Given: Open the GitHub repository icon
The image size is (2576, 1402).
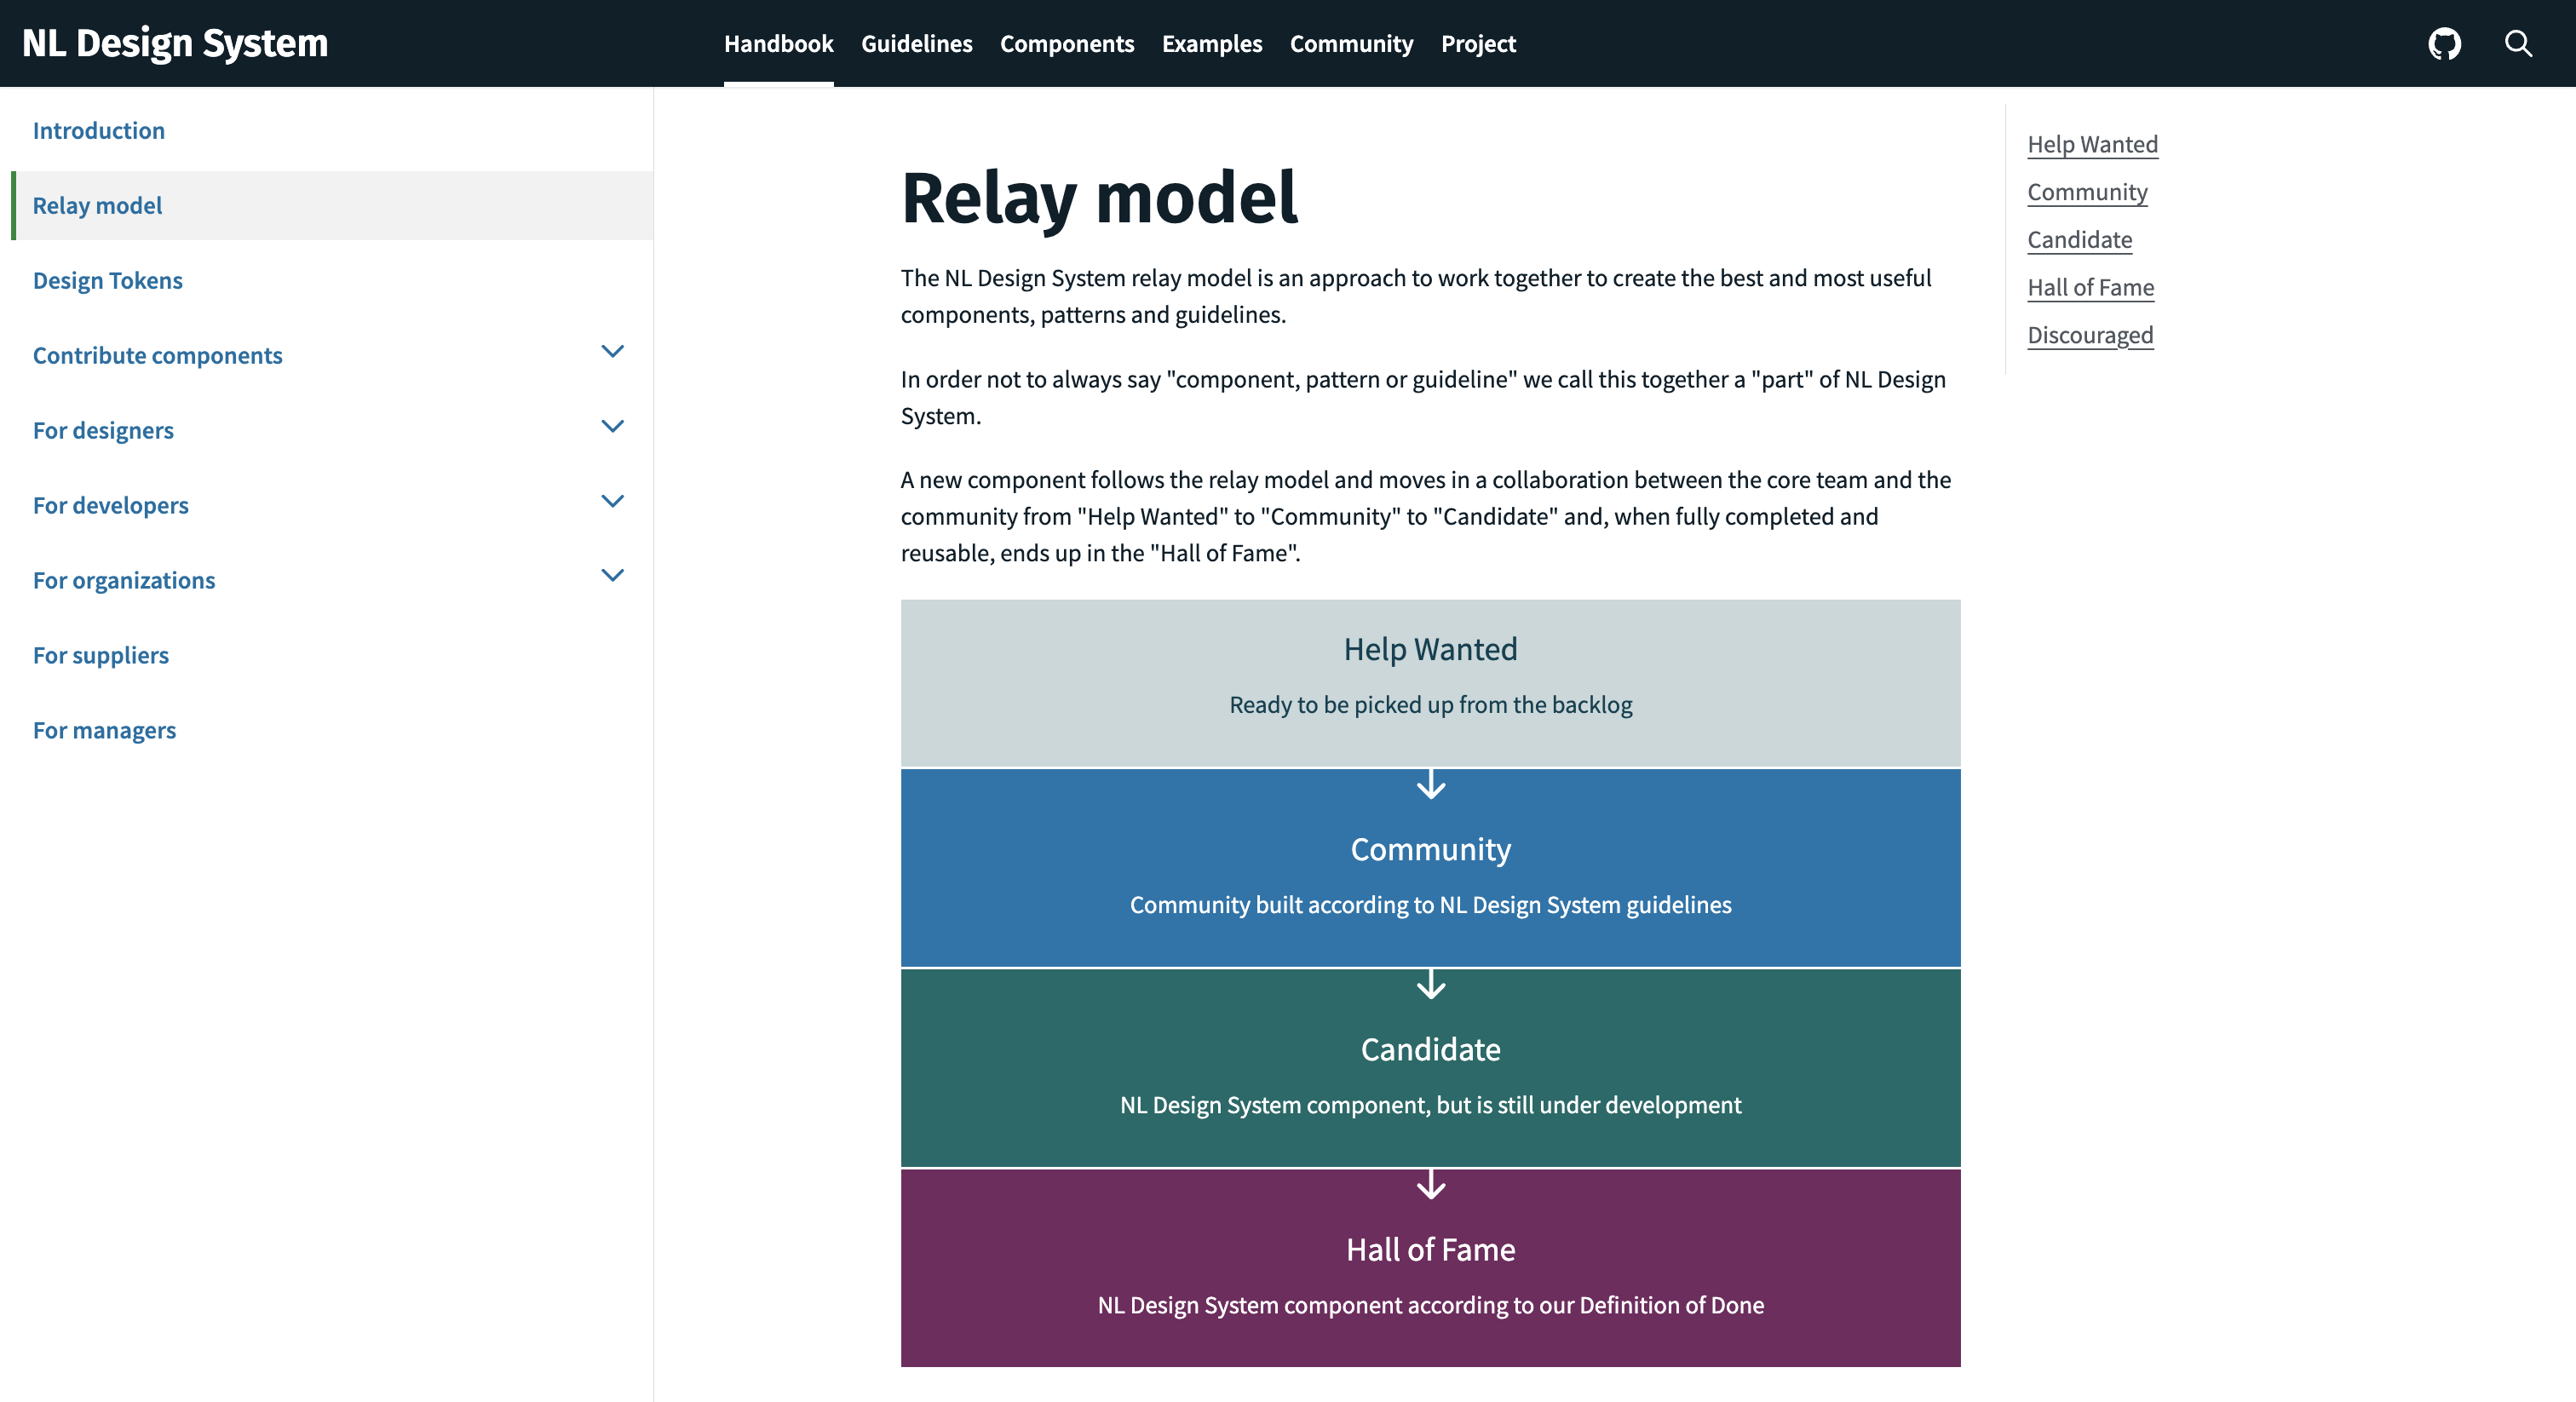Looking at the screenshot, I should pos(2444,44).
